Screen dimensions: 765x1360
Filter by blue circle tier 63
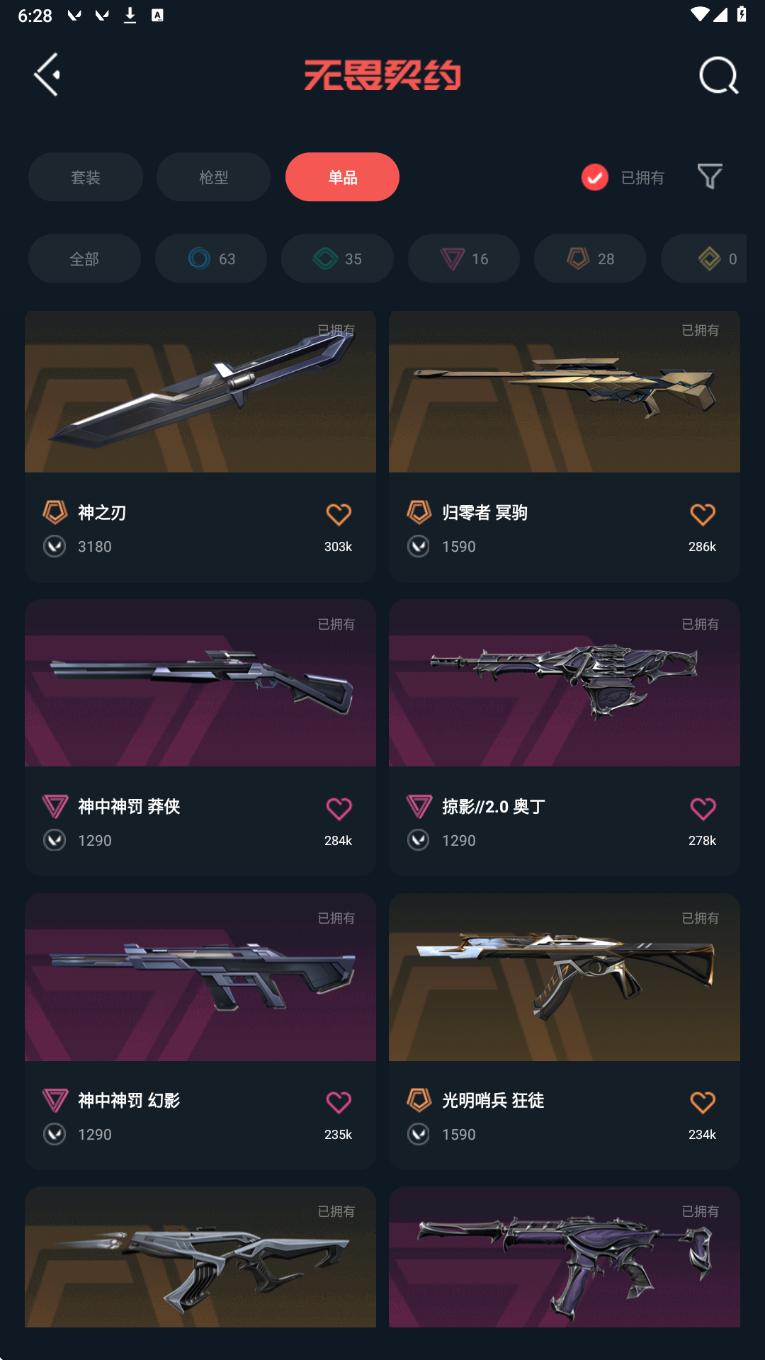pos(211,259)
